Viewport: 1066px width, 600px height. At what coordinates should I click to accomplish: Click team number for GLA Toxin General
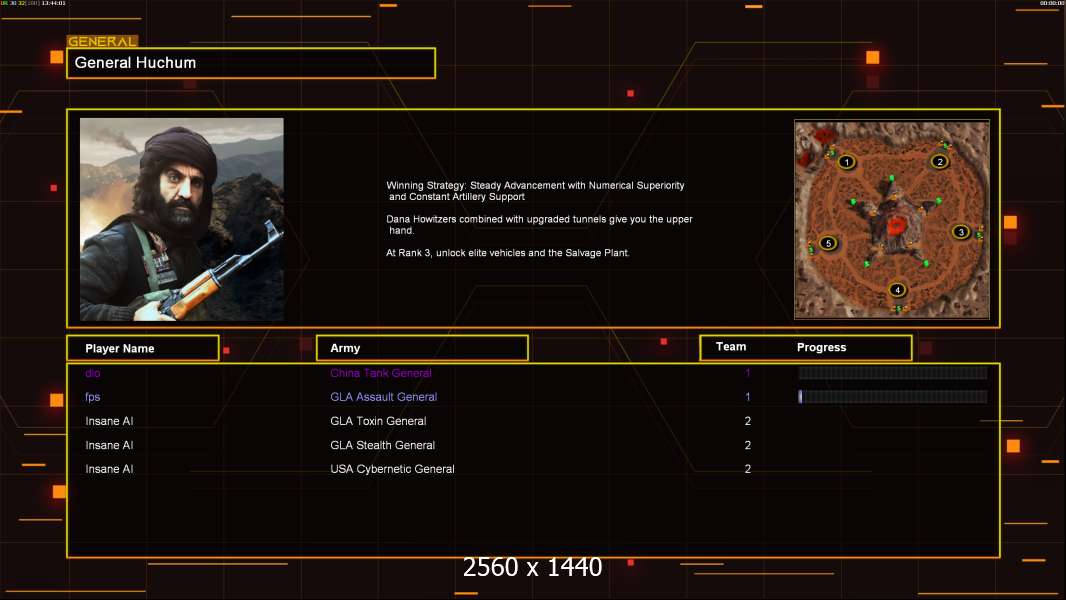(x=747, y=421)
